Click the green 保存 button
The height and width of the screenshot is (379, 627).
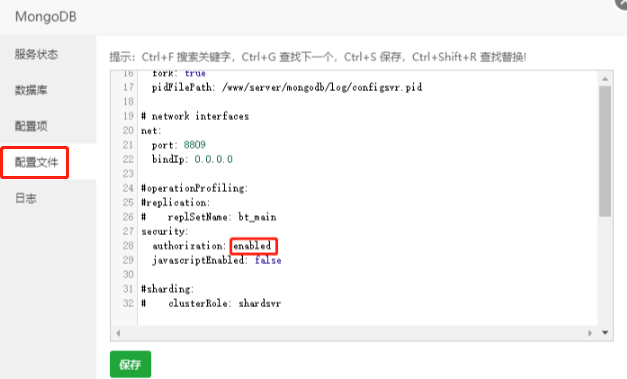tap(130, 364)
